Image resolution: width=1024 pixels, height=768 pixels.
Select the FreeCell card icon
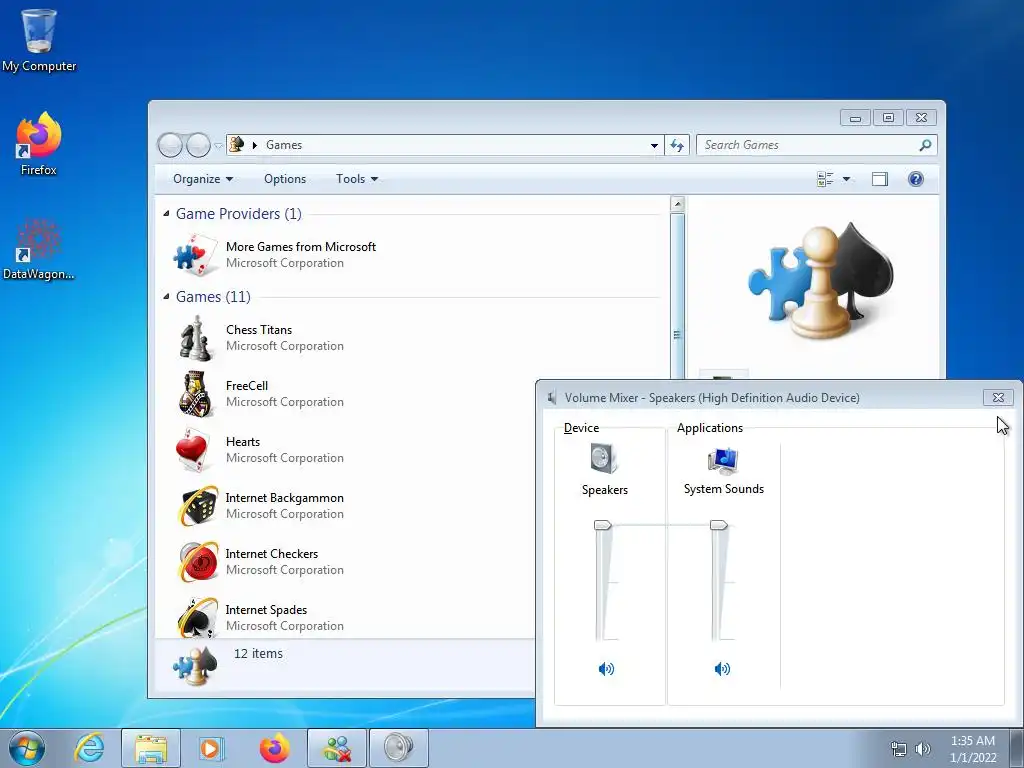point(195,394)
